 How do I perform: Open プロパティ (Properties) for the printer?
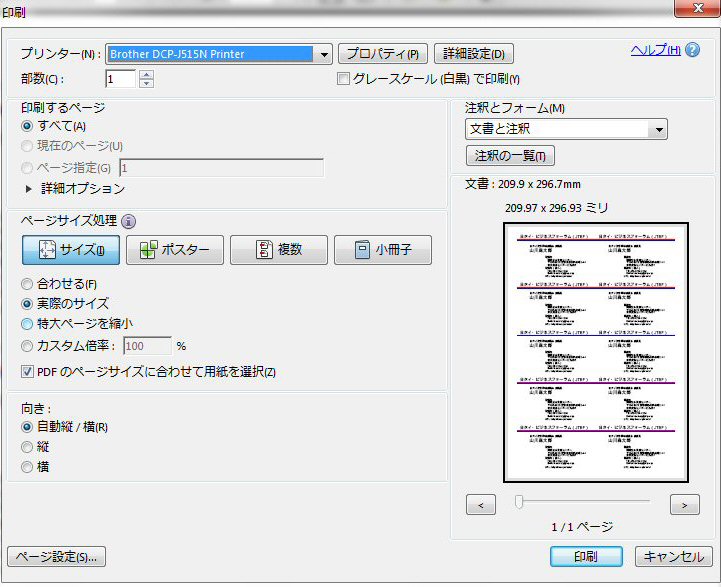coord(383,54)
